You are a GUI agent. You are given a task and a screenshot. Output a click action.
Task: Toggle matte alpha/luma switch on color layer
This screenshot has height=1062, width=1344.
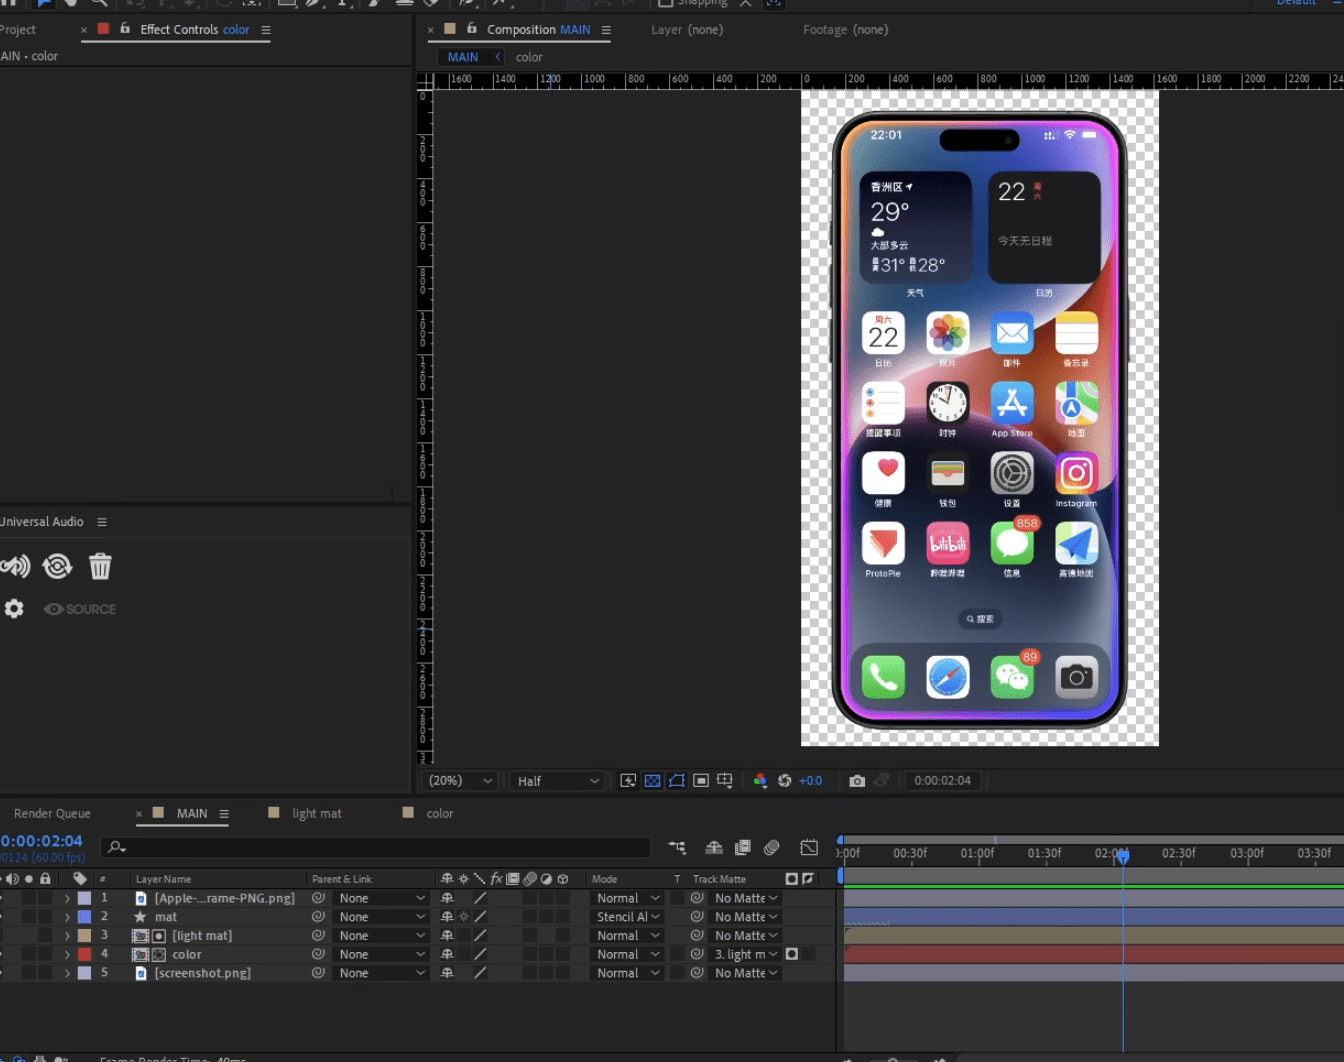792,955
